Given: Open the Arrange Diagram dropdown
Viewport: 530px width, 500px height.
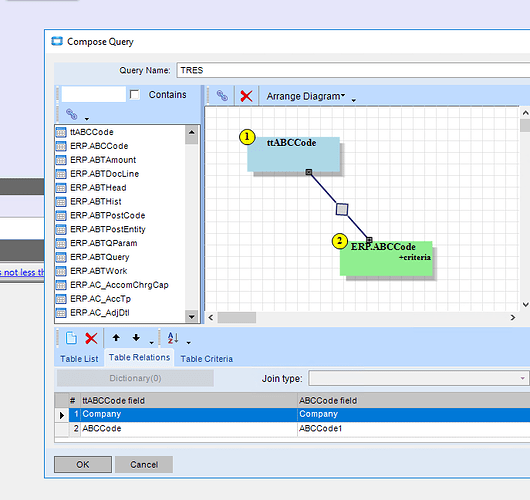Looking at the screenshot, I should (x=306, y=96).
